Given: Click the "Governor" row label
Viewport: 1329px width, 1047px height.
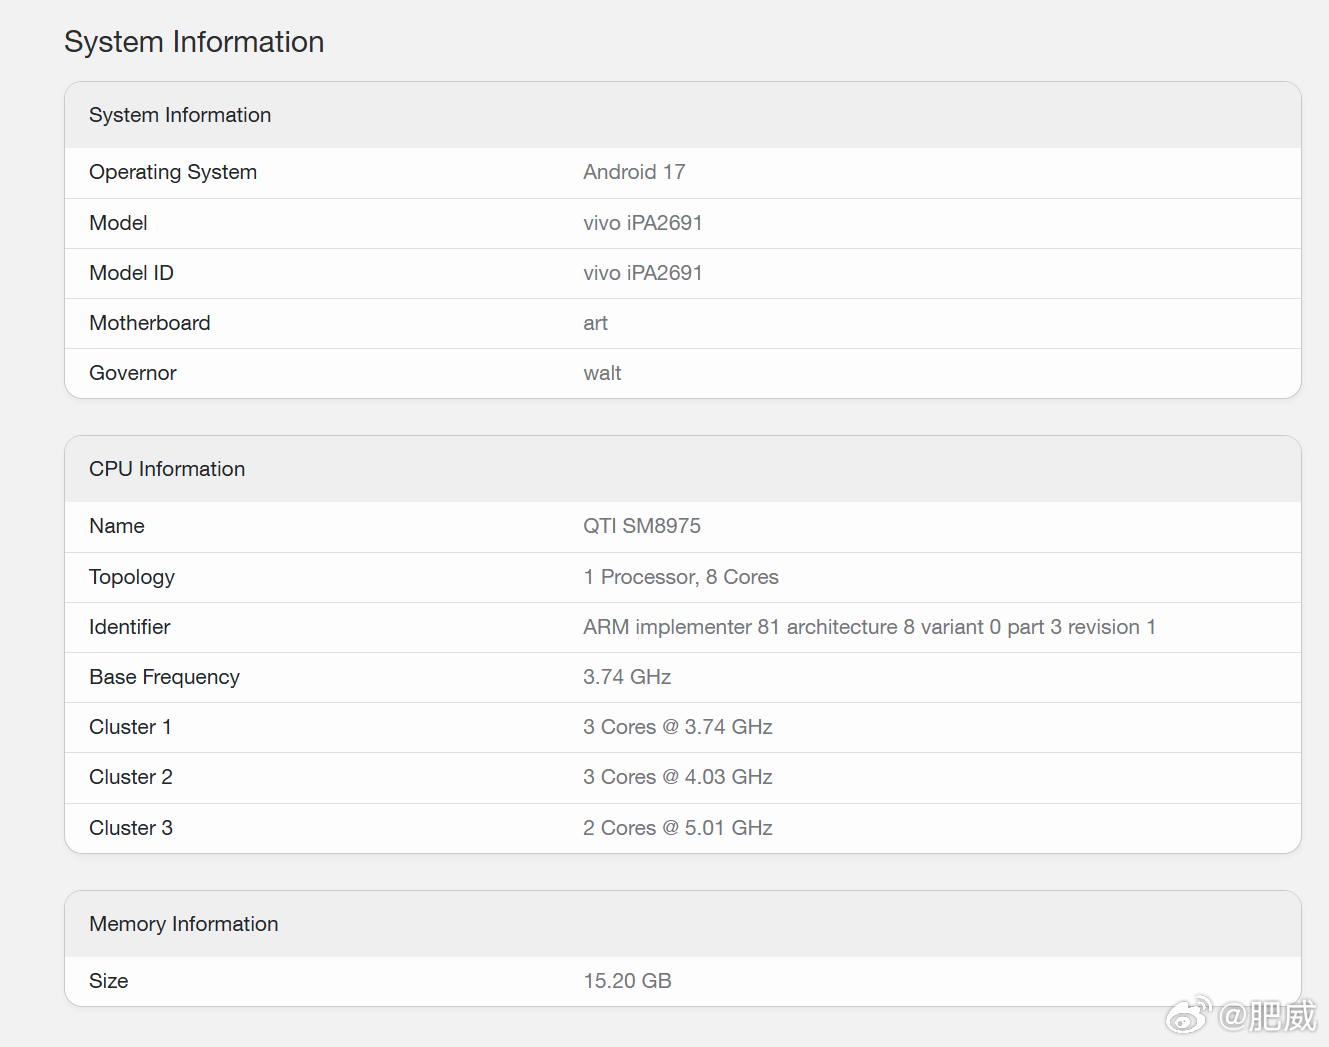Looking at the screenshot, I should tap(133, 373).
